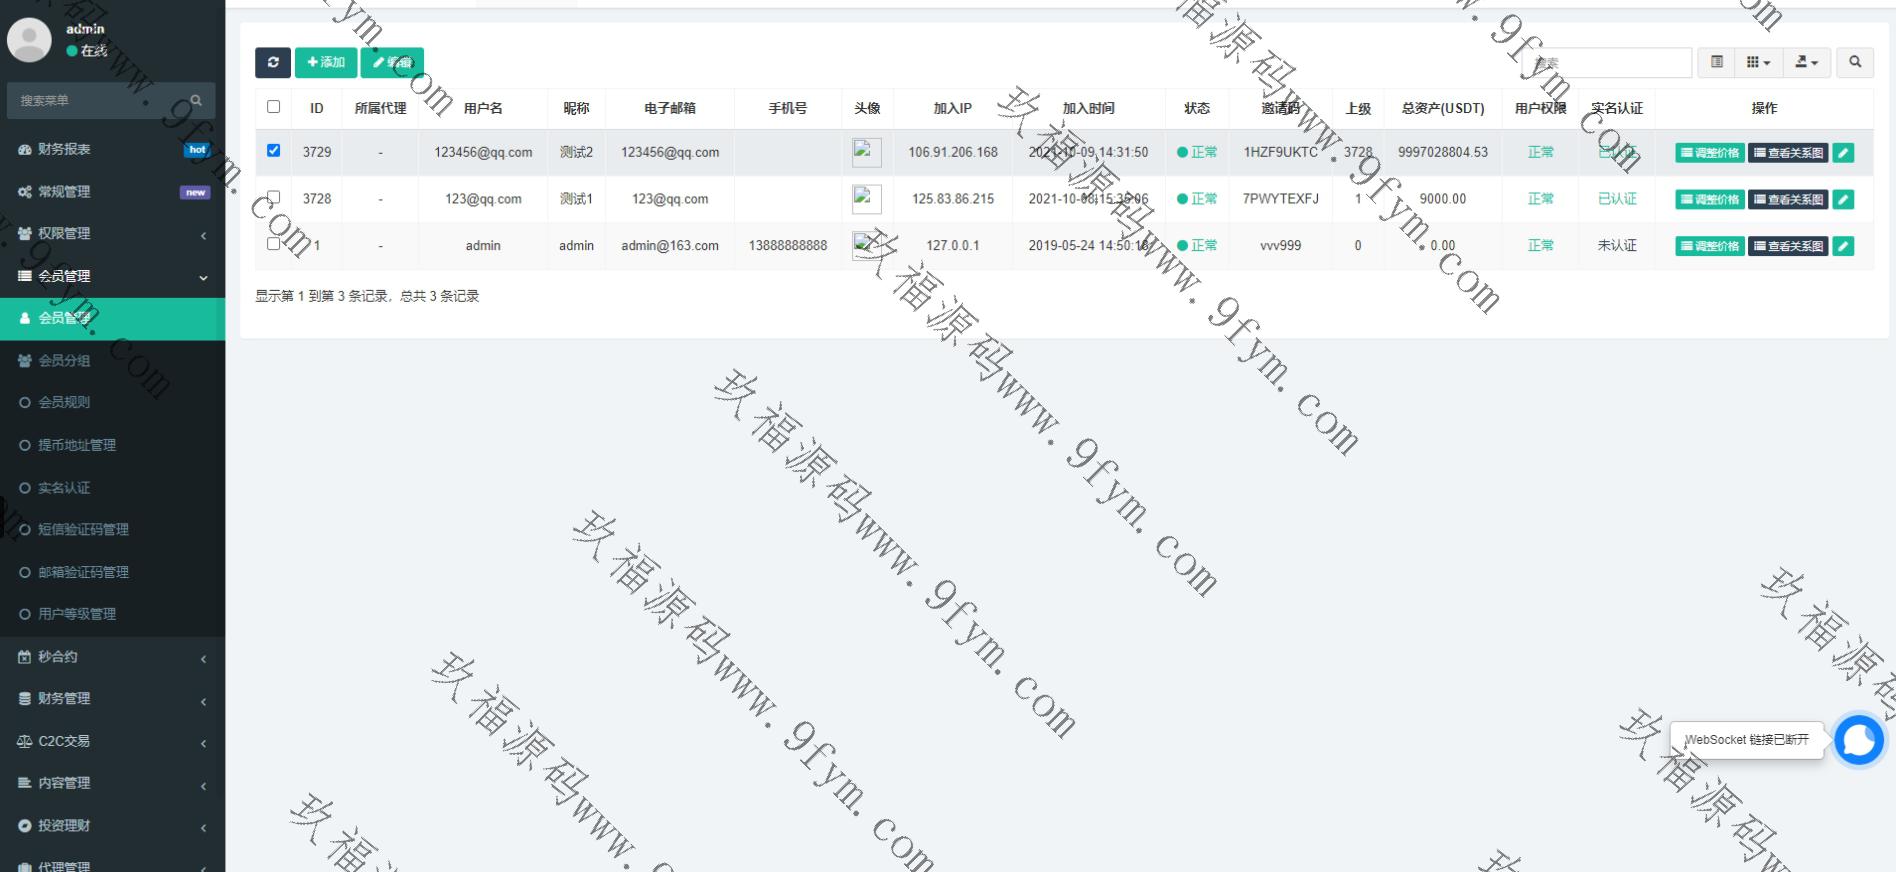The width and height of the screenshot is (1896, 872).
Task: Click 调整价格 for user 3729
Action: pyautogui.click(x=1710, y=153)
